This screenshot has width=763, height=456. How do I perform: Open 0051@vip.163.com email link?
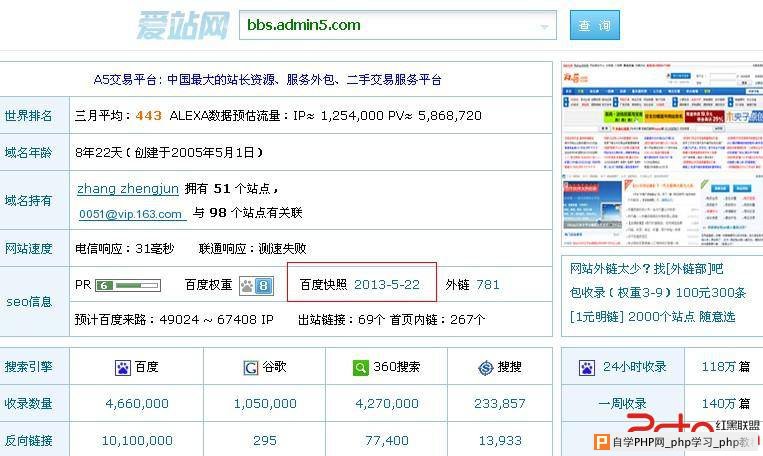coord(130,214)
